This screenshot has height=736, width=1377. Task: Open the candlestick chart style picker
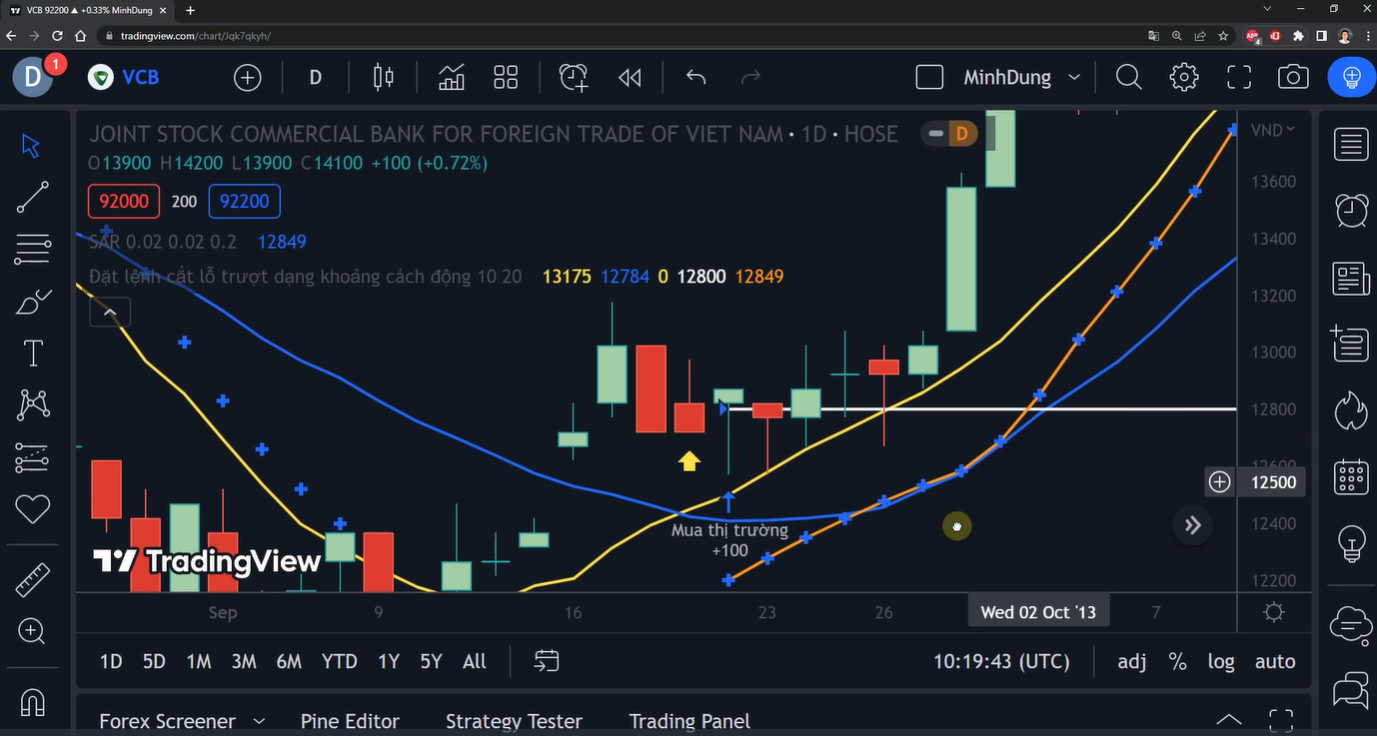point(383,77)
